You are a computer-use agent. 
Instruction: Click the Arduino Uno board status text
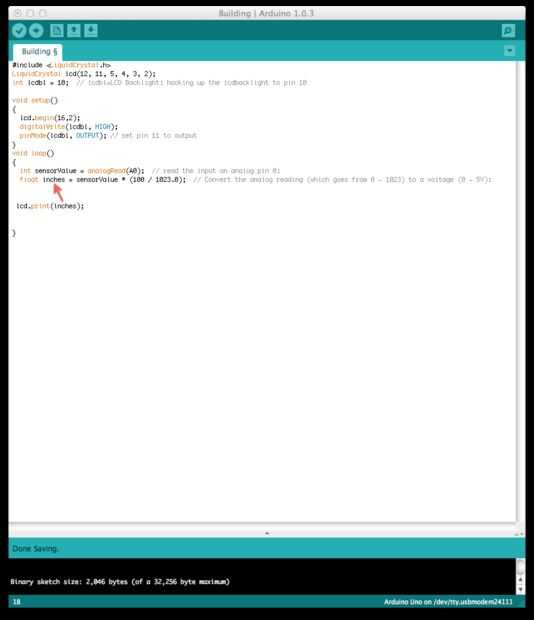[x=448, y=602]
